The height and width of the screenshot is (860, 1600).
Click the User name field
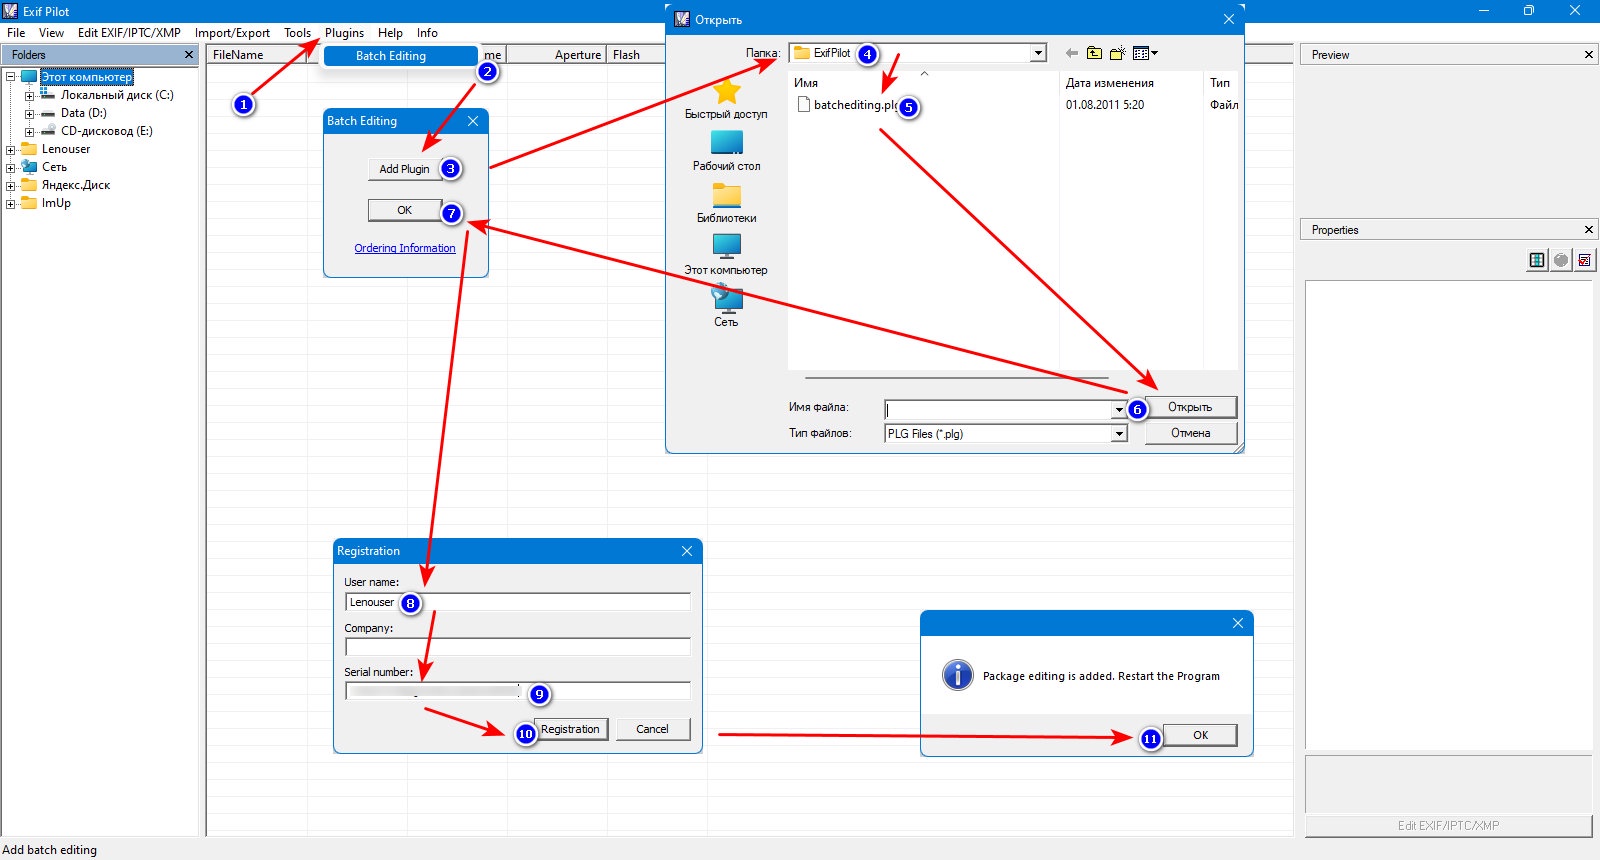point(518,602)
